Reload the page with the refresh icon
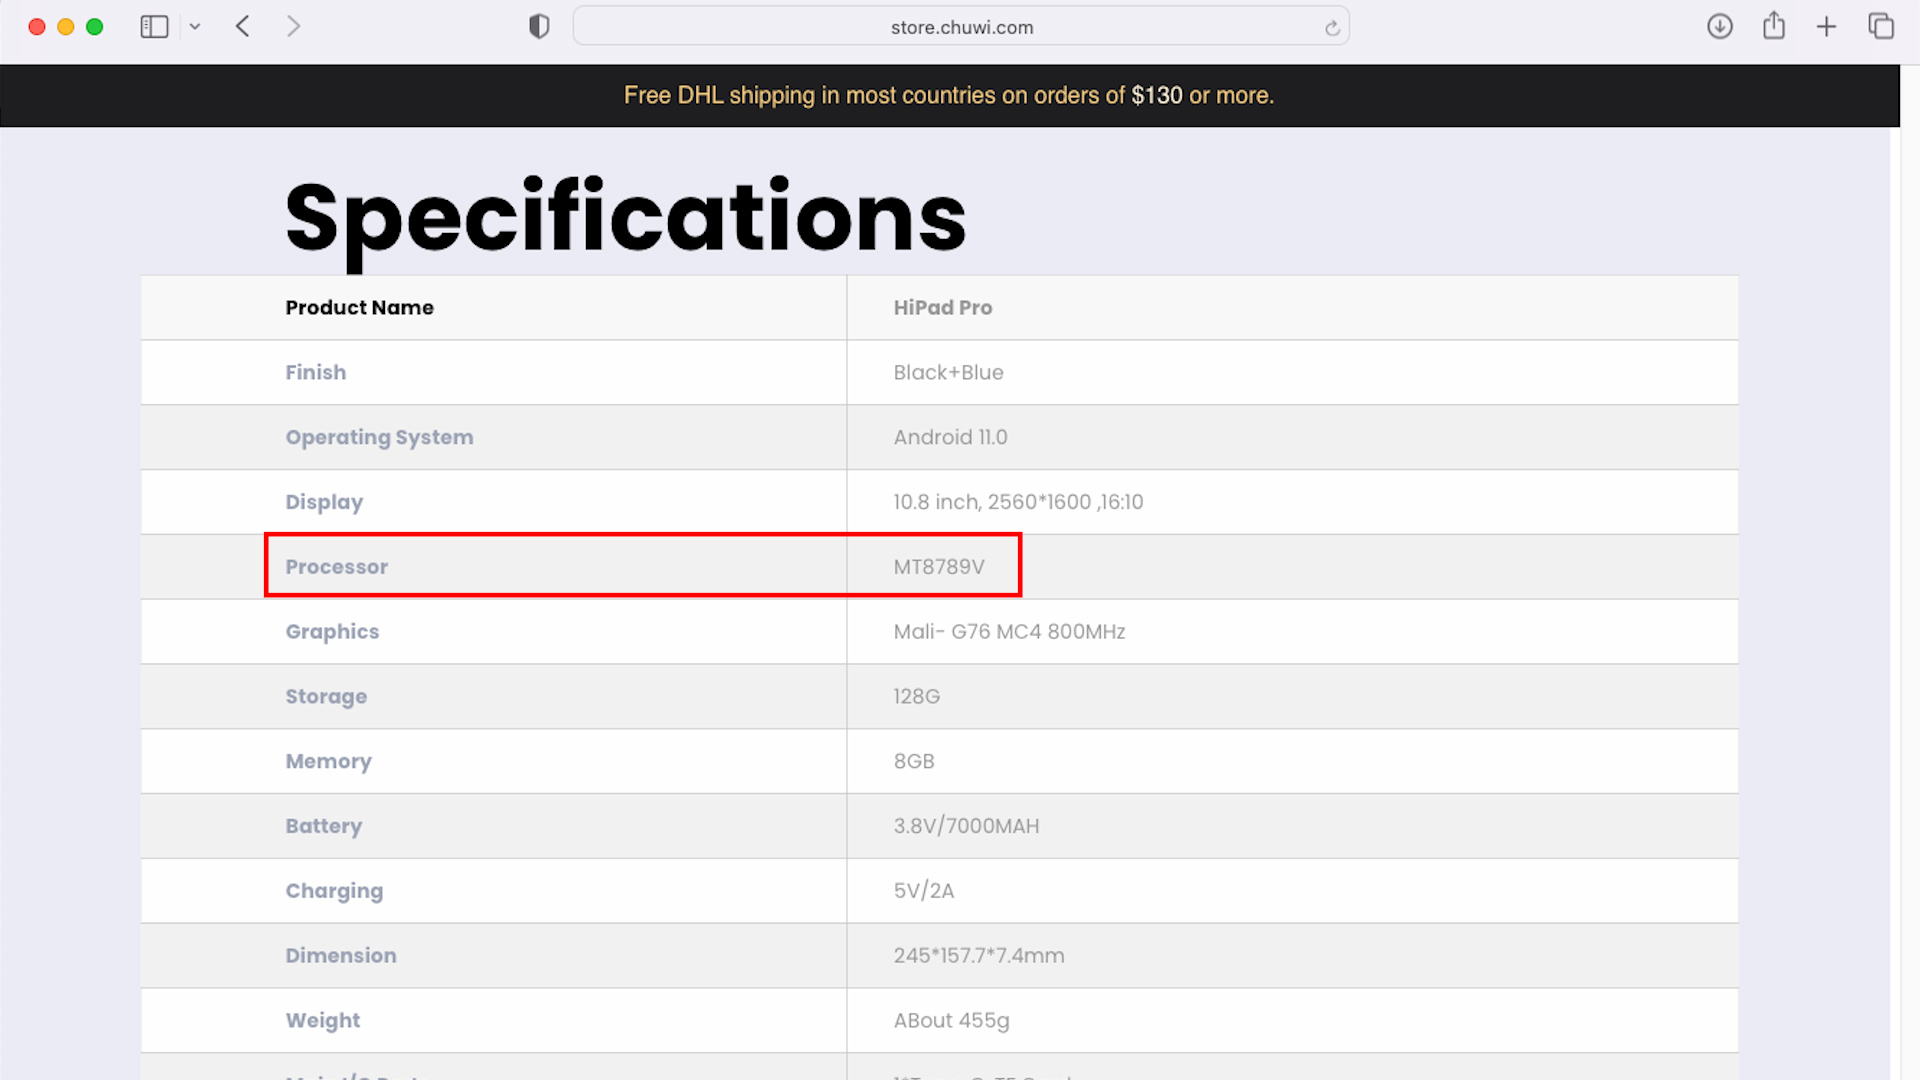Screen dimensions: 1920x1080 coord(1332,28)
